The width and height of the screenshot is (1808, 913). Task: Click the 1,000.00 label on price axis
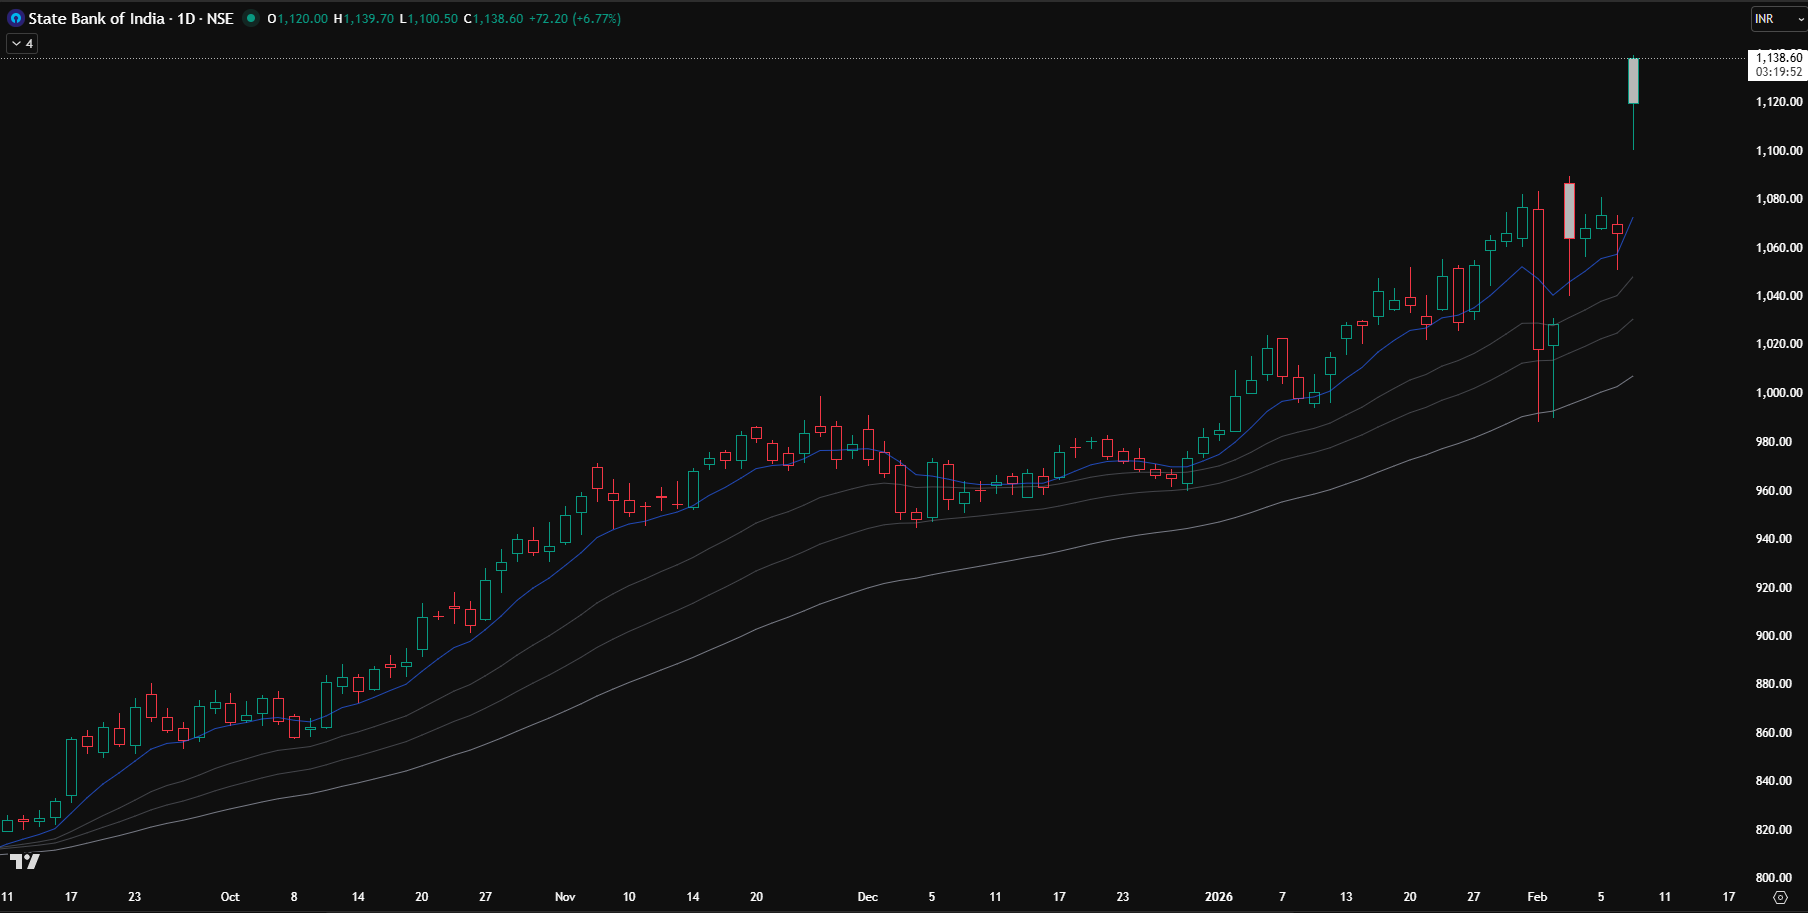1778,393
